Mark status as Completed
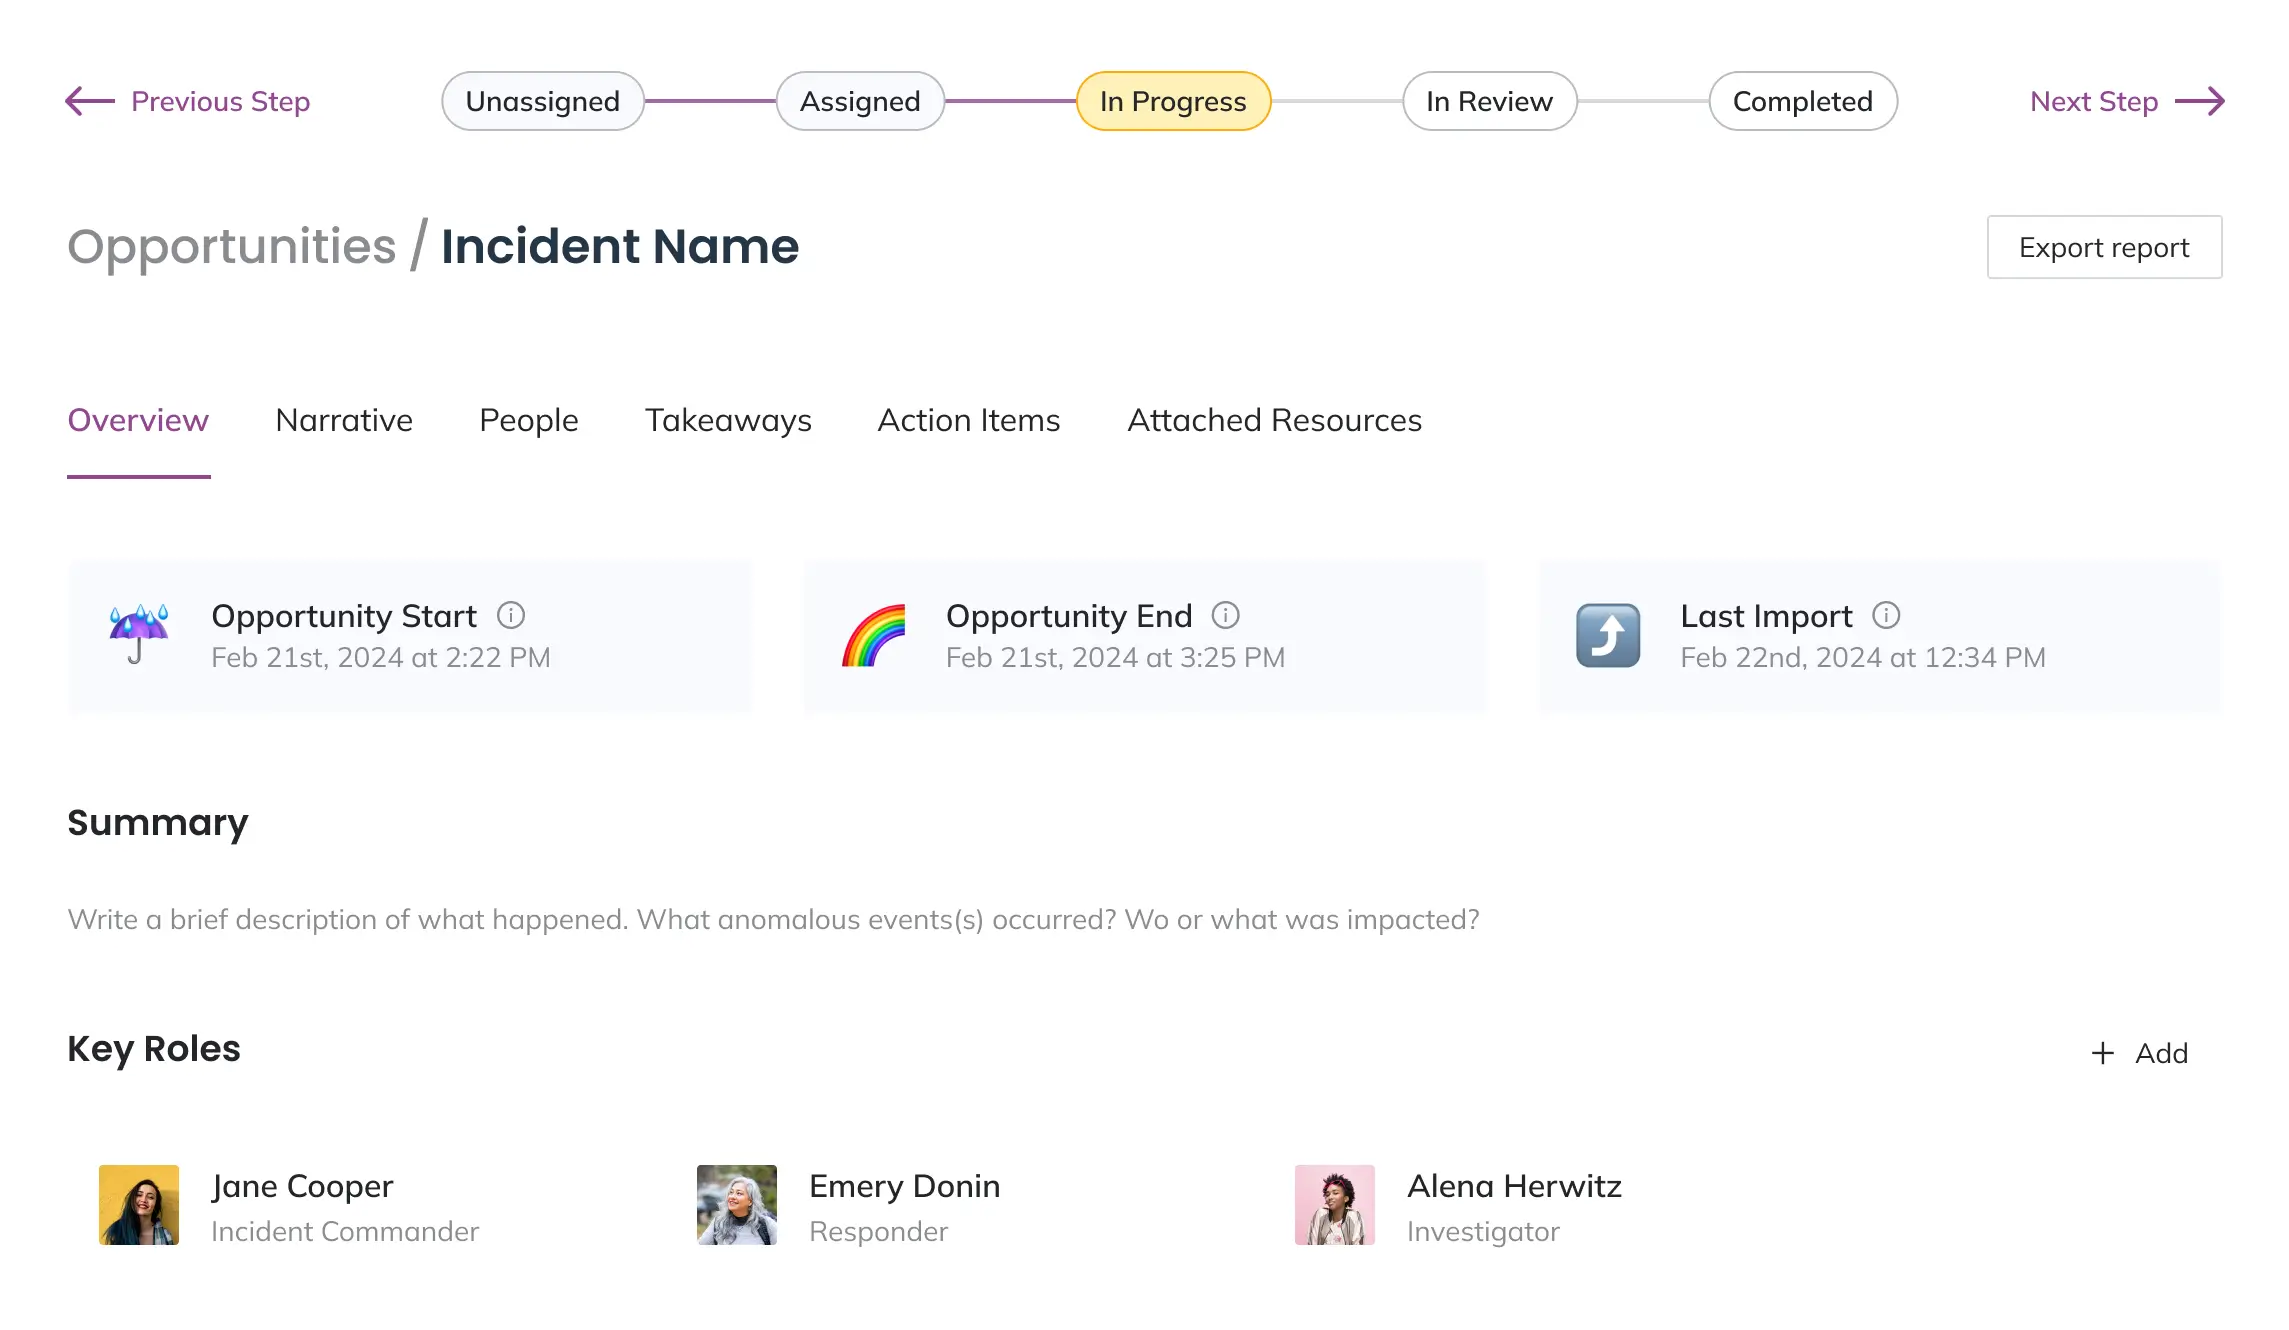The height and width of the screenshot is (1330, 2289). pos(1802,101)
